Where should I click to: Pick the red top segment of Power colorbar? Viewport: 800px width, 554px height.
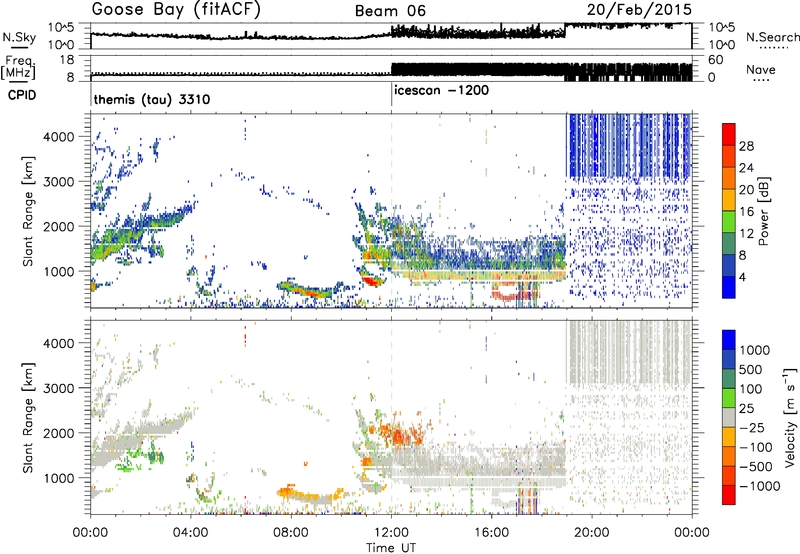click(x=729, y=134)
